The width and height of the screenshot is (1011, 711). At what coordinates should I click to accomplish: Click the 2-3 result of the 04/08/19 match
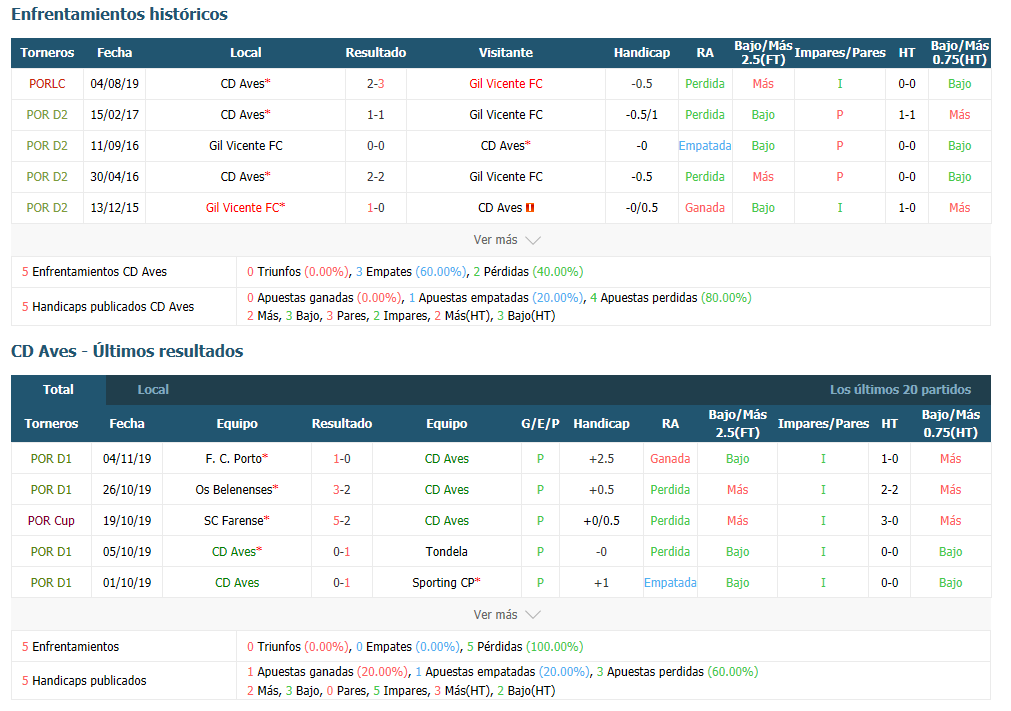point(375,84)
